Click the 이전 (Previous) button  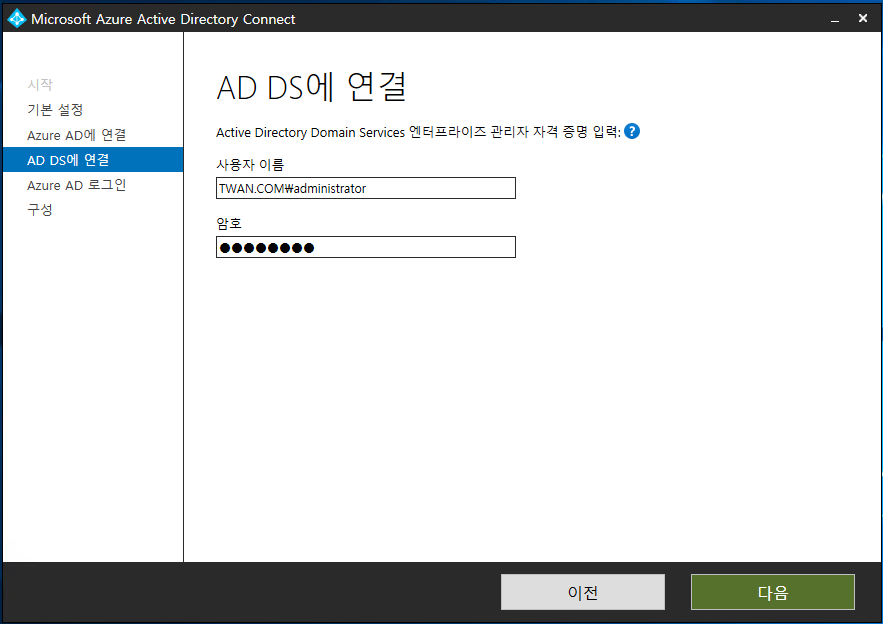click(x=583, y=592)
